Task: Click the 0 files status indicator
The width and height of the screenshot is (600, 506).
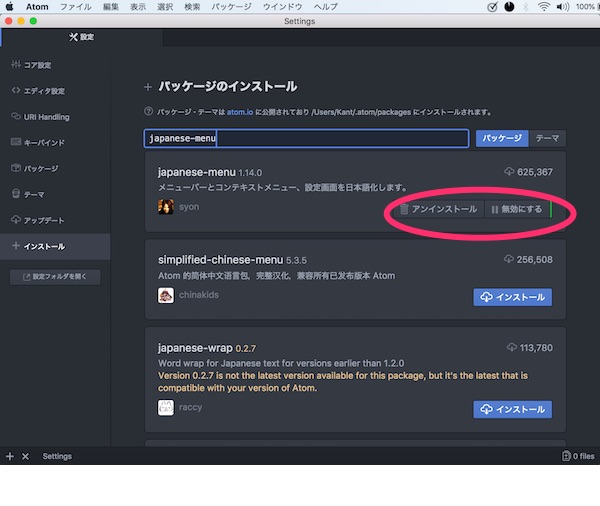Action: tap(578, 456)
